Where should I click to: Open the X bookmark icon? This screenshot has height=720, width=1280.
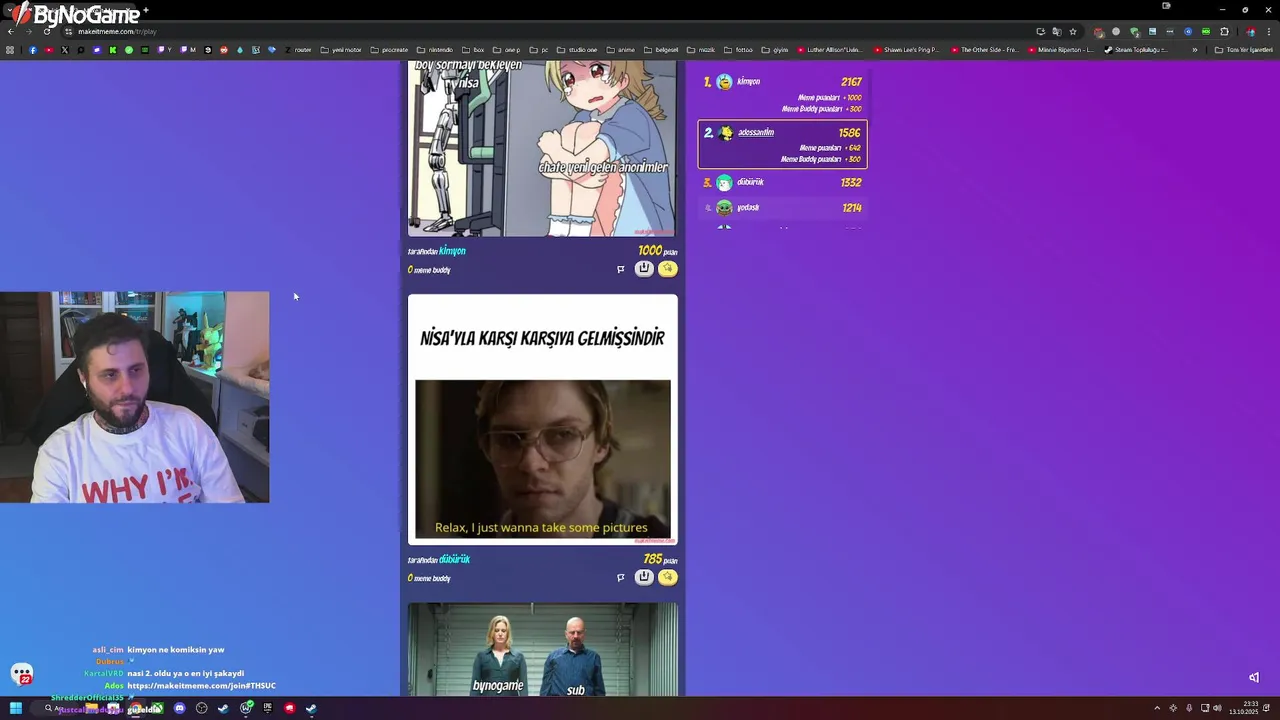click(65, 50)
